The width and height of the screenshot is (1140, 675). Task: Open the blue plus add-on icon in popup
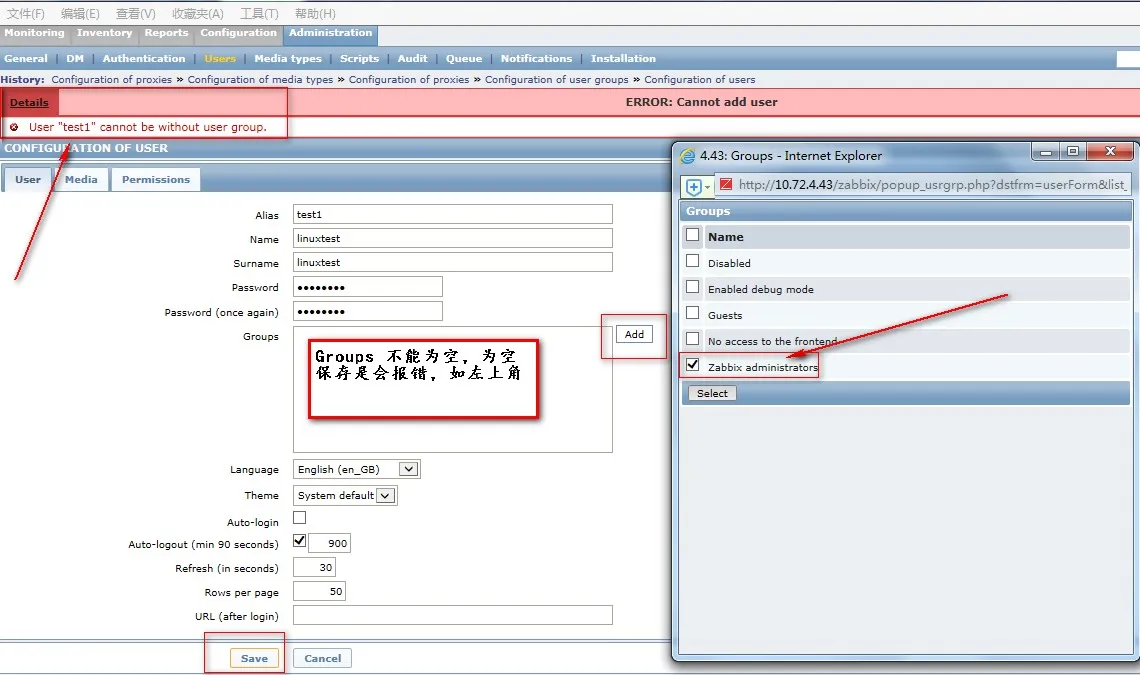(x=694, y=187)
